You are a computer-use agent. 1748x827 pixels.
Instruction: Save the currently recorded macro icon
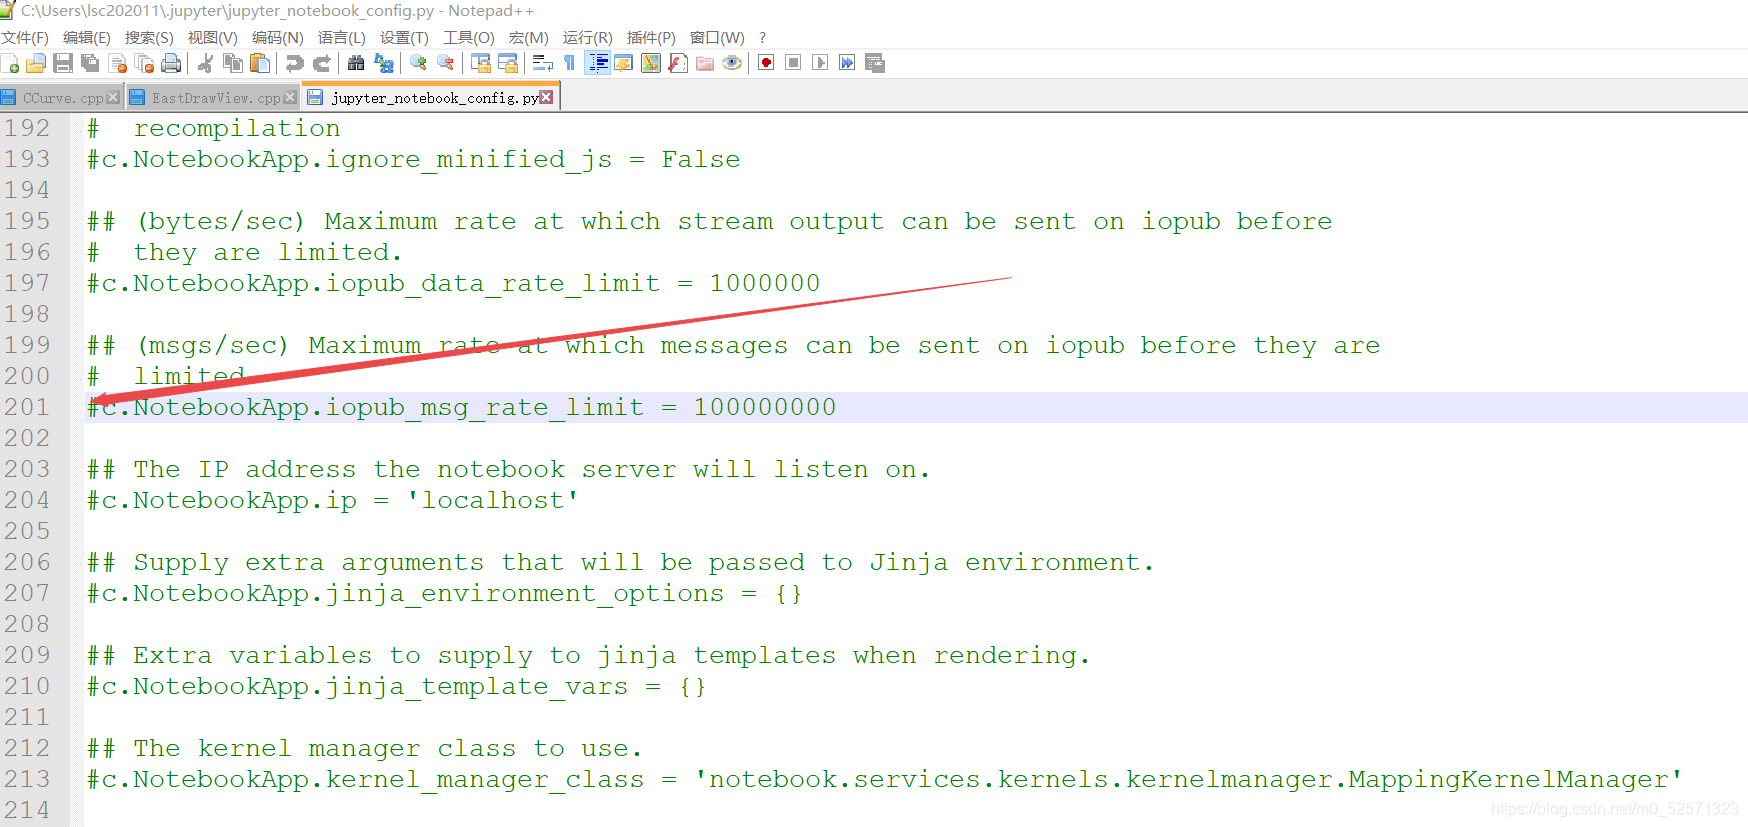click(875, 63)
